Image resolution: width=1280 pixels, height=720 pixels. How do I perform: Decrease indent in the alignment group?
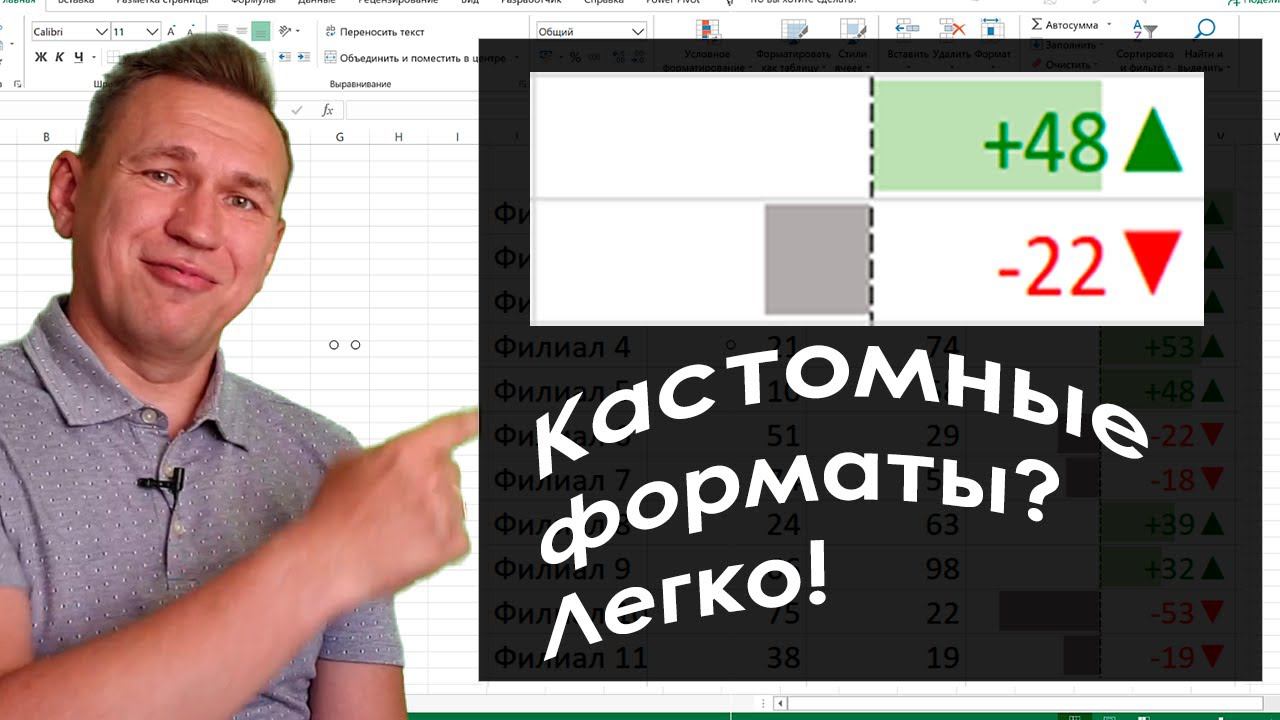284,57
